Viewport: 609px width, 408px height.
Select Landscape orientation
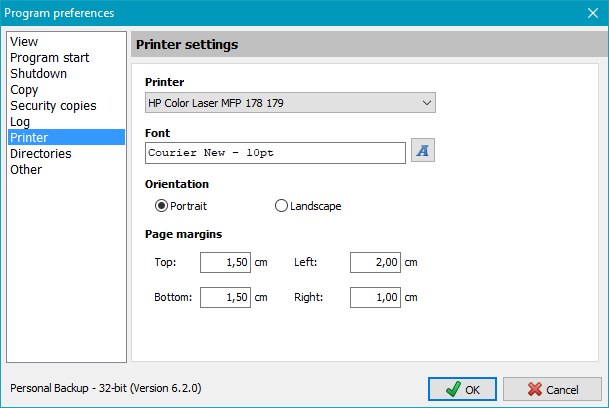[x=281, y=206]
